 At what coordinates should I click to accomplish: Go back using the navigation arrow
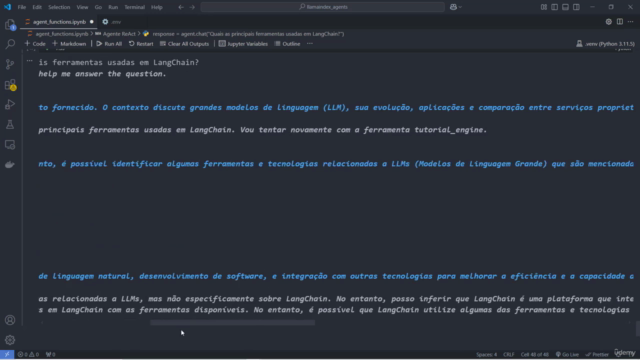(181, 7)
